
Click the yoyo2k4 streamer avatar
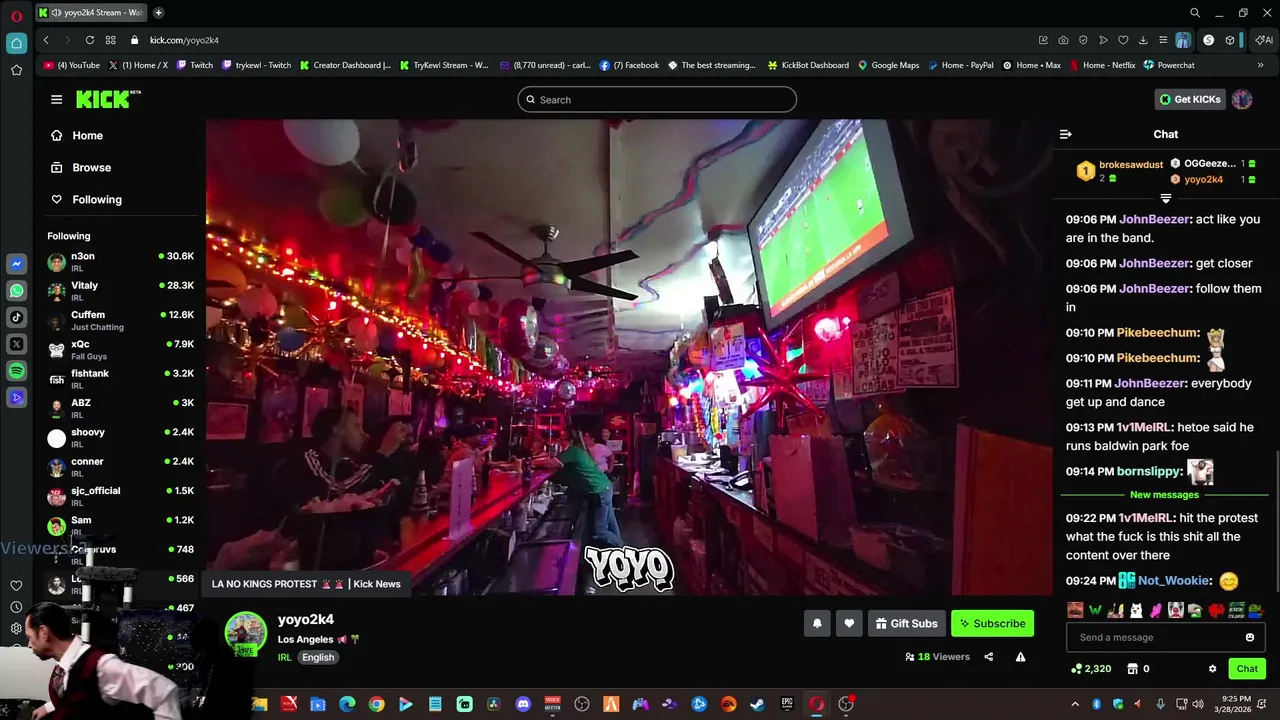(245, 634)
